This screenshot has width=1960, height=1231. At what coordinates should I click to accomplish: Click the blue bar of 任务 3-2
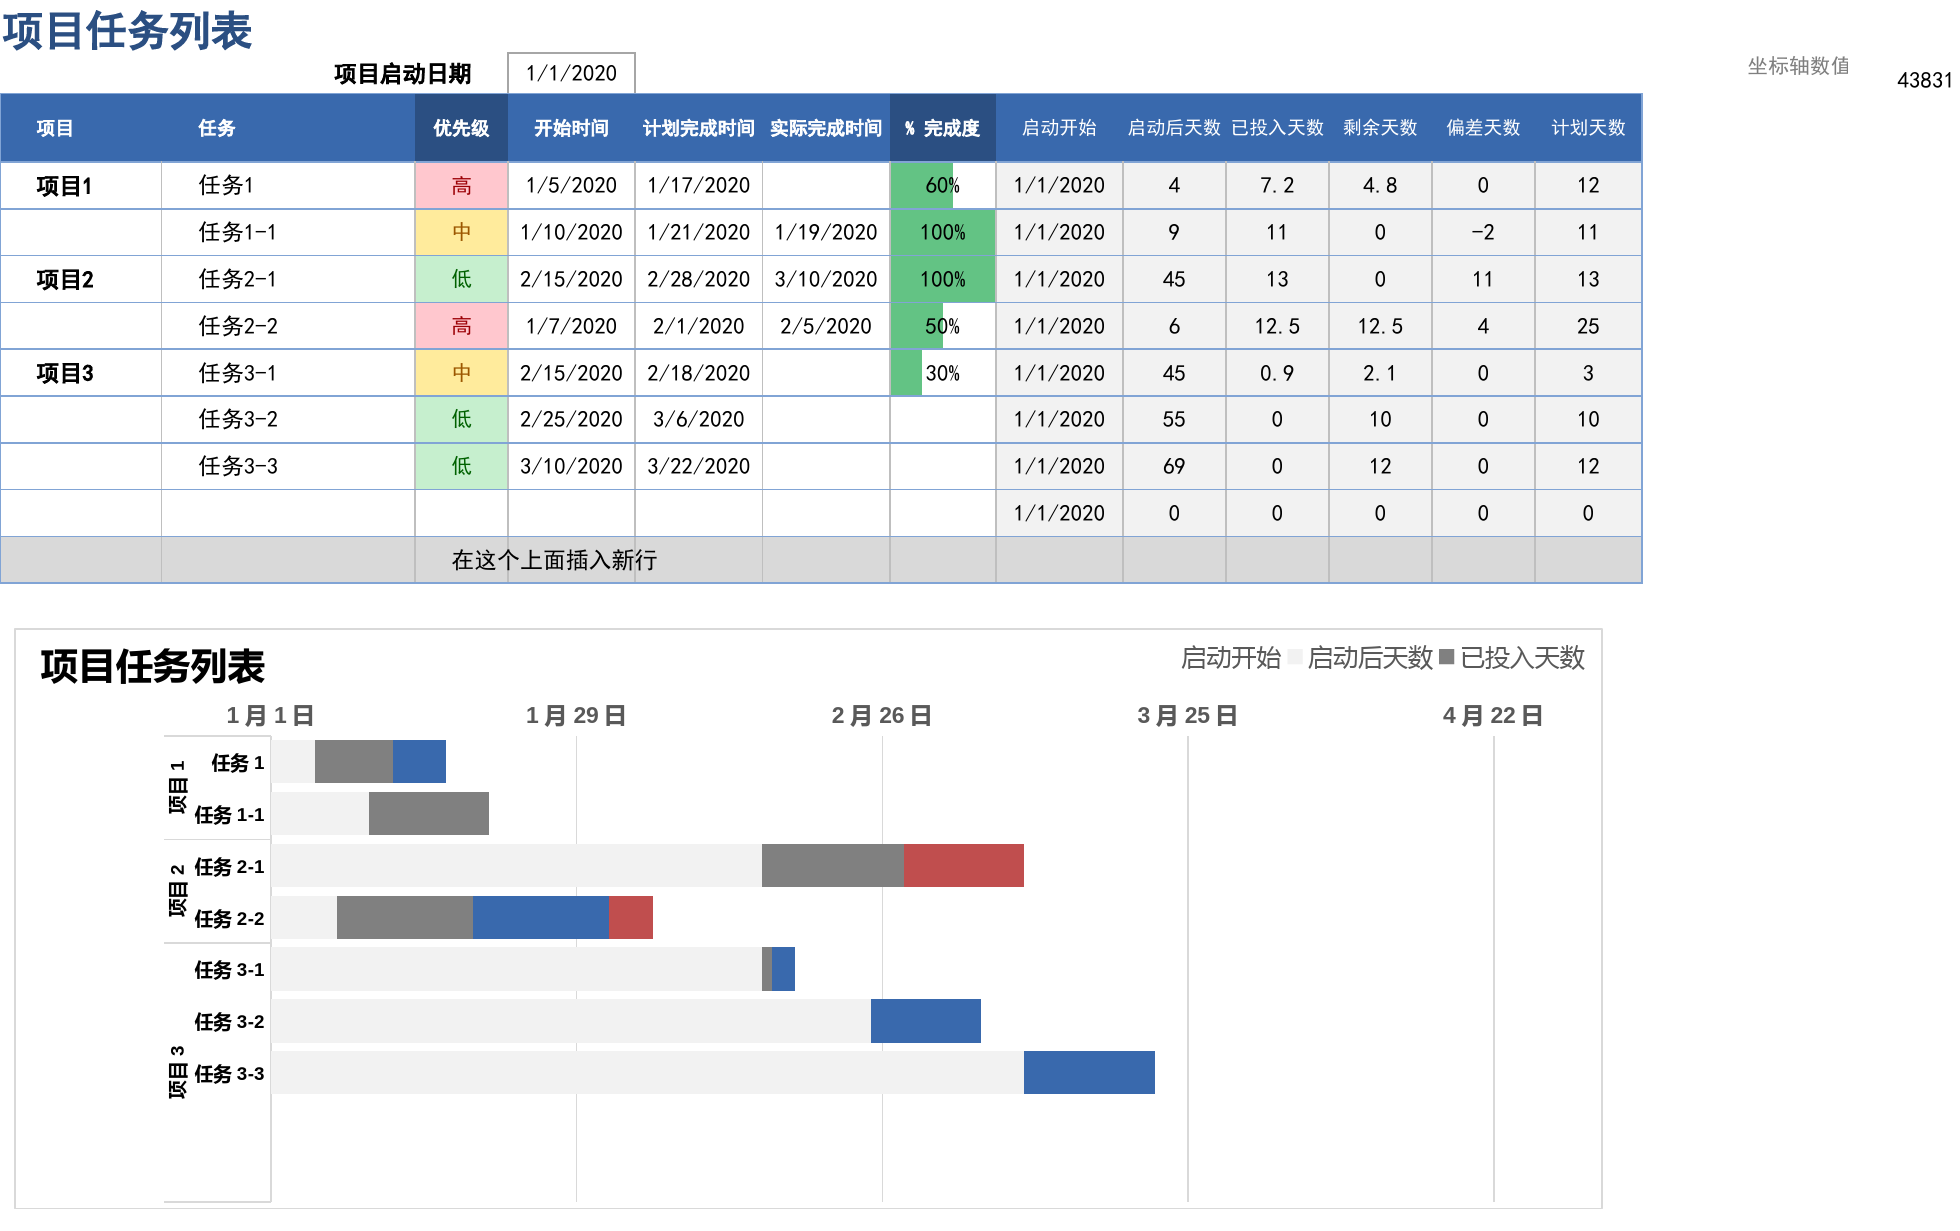coord(926,1021)
